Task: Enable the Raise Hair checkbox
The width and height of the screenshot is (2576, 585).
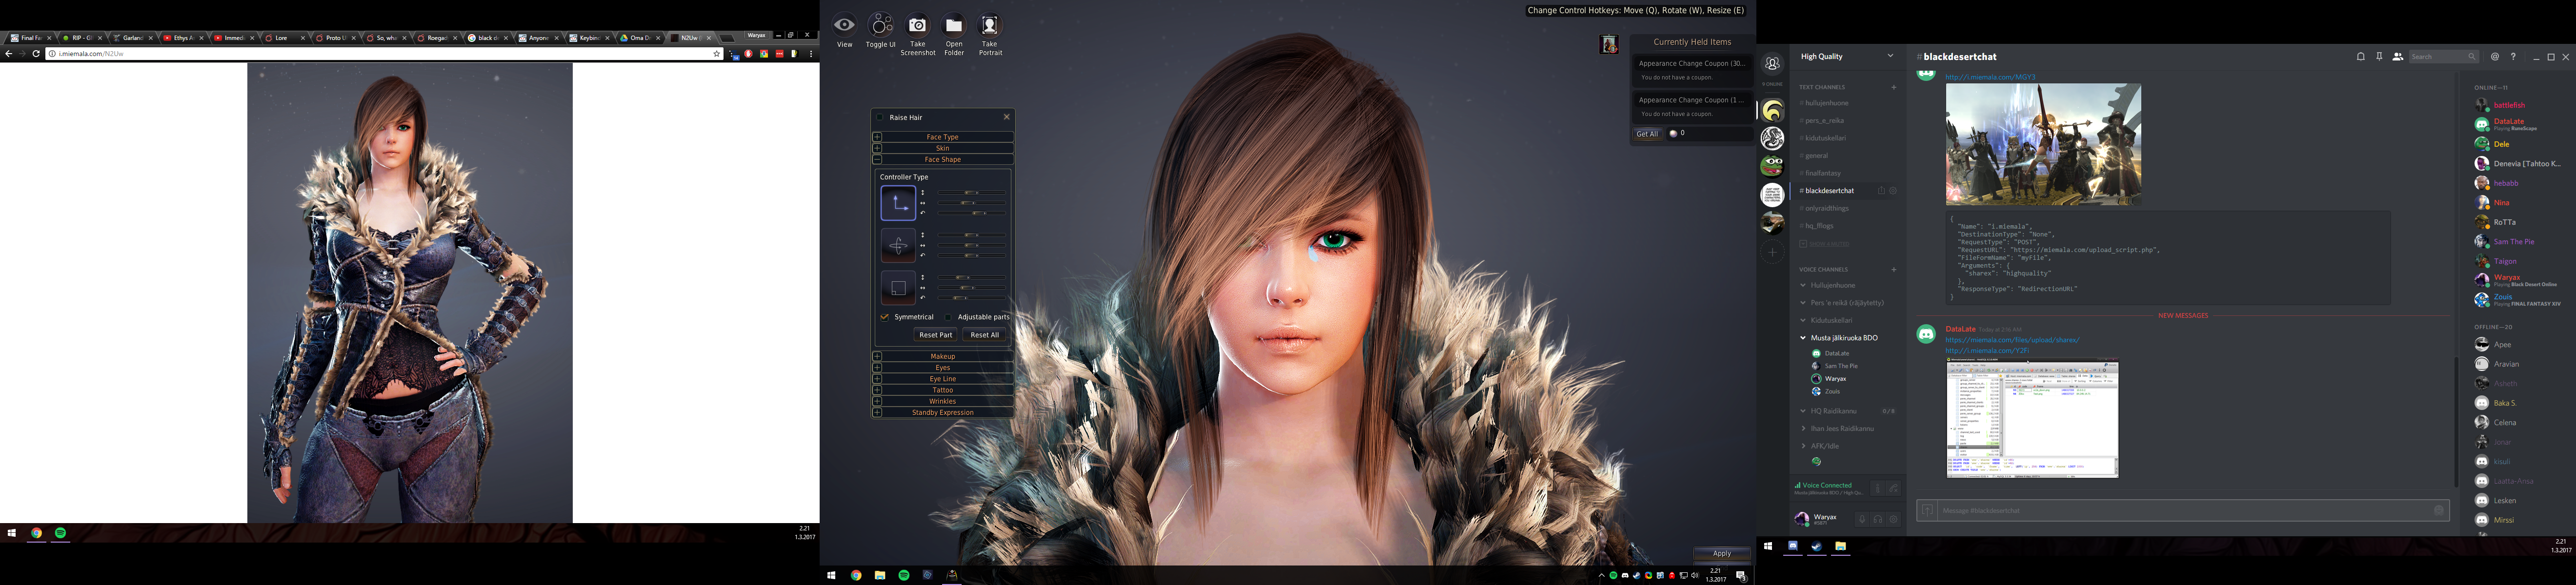Action: click(x=881, y=117)
